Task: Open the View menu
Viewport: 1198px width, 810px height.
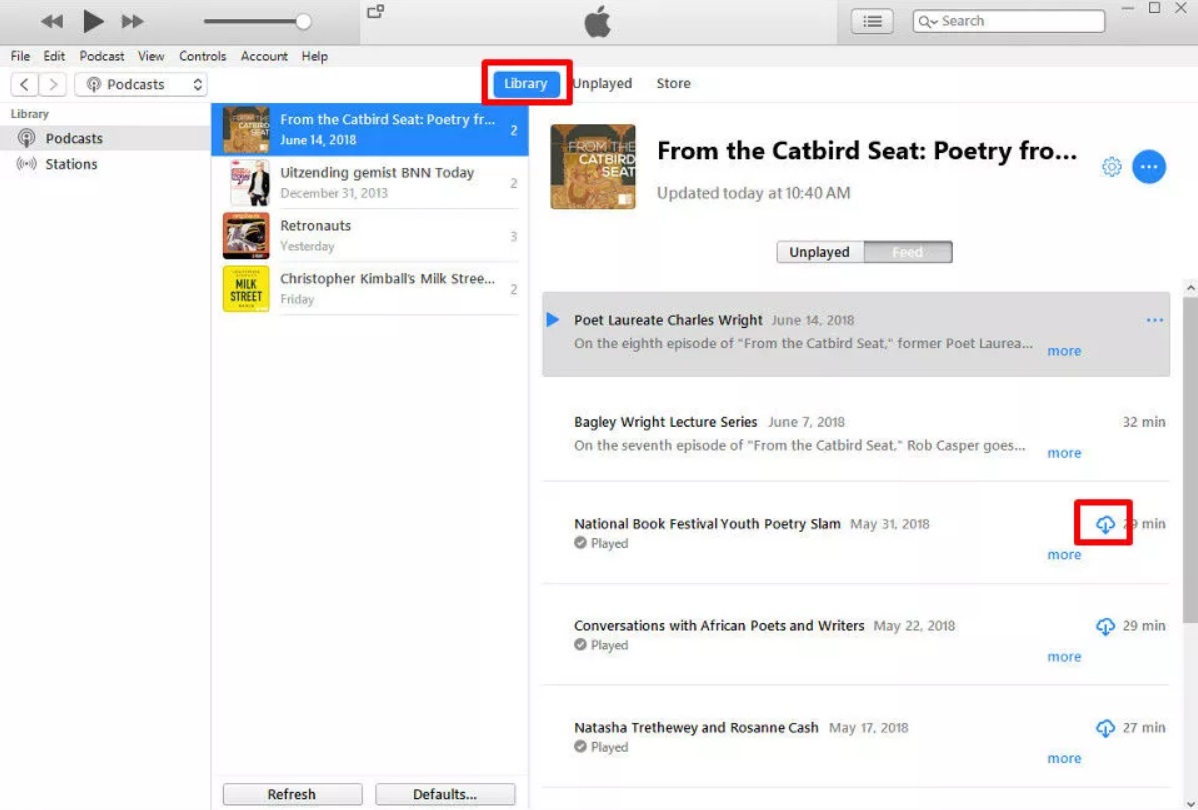Action: 151,56
